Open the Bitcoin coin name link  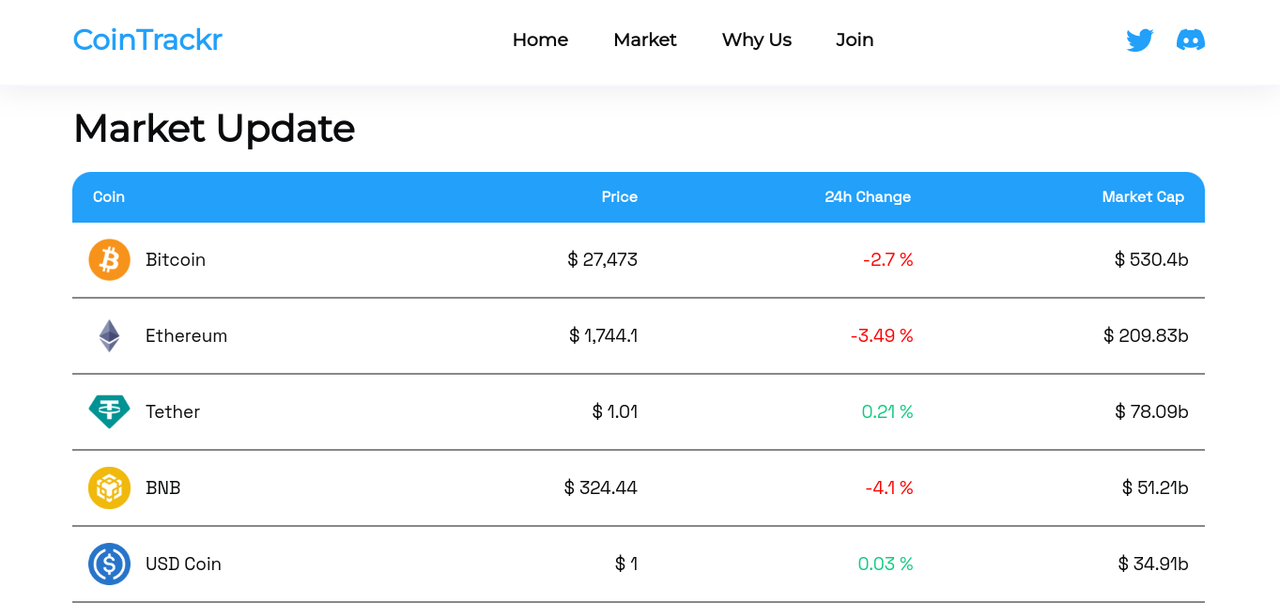[x=176, y=260]
